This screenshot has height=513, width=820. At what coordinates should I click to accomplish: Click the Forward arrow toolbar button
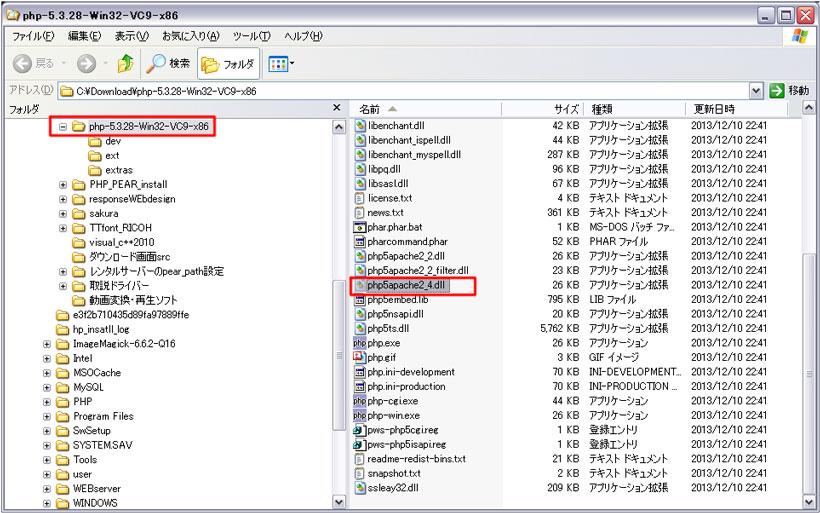pyautogui.click(x=87, y=64)
